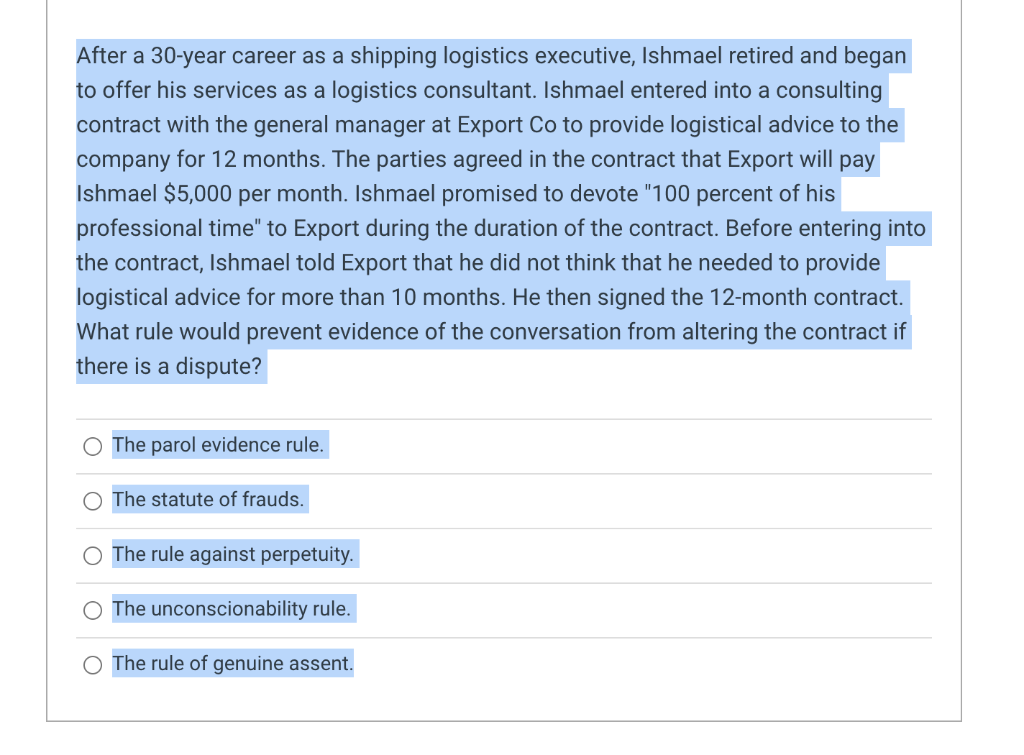
Task: Select the radio button for statute of frauds
Action: click(92, 501)
